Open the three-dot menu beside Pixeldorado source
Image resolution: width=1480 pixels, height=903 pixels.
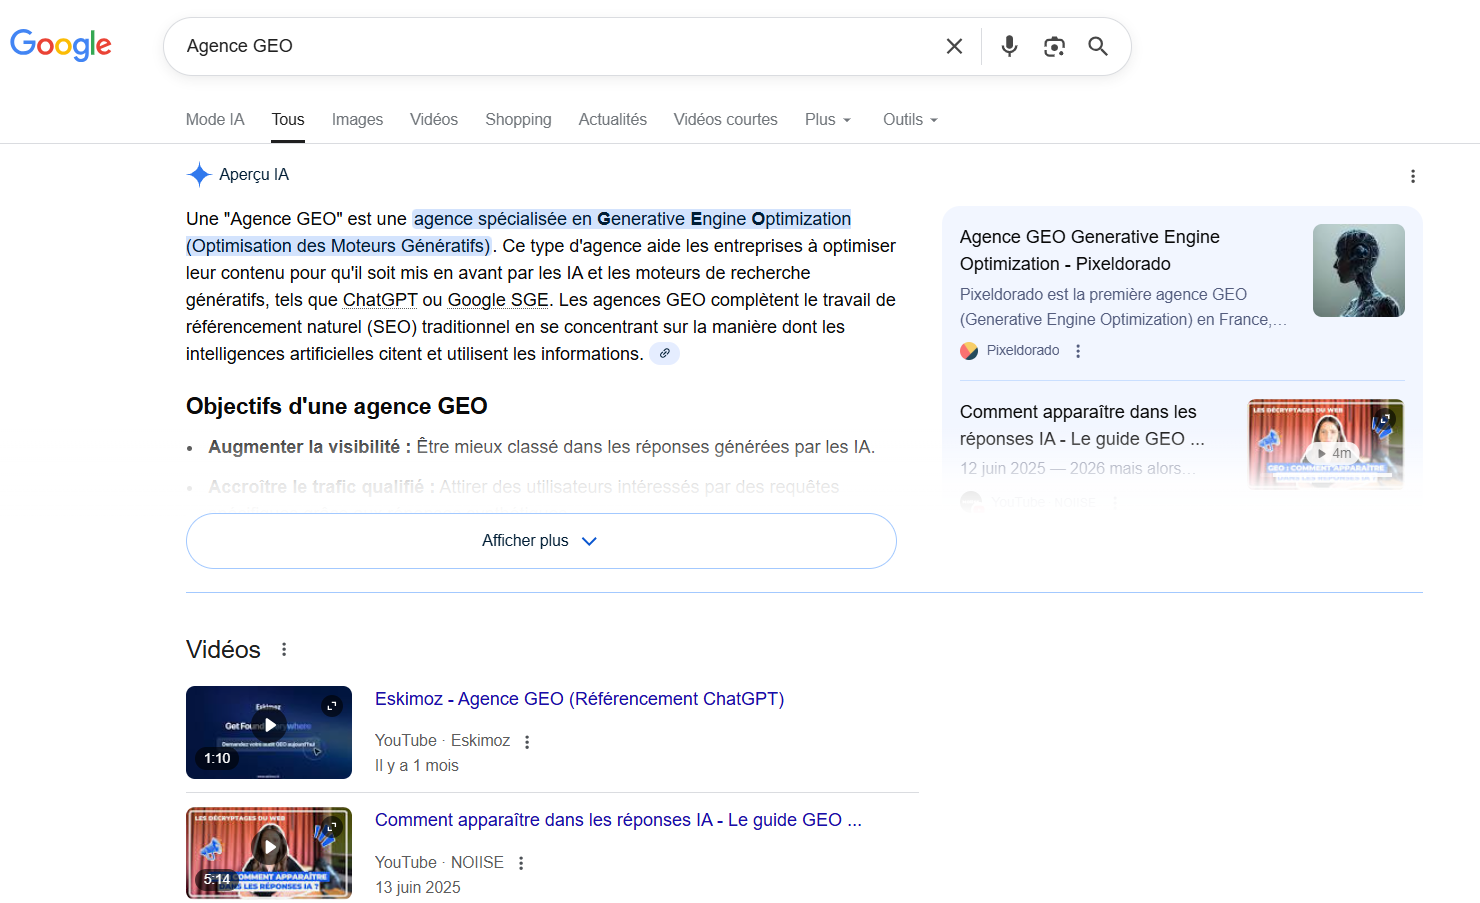point(1078,351)
